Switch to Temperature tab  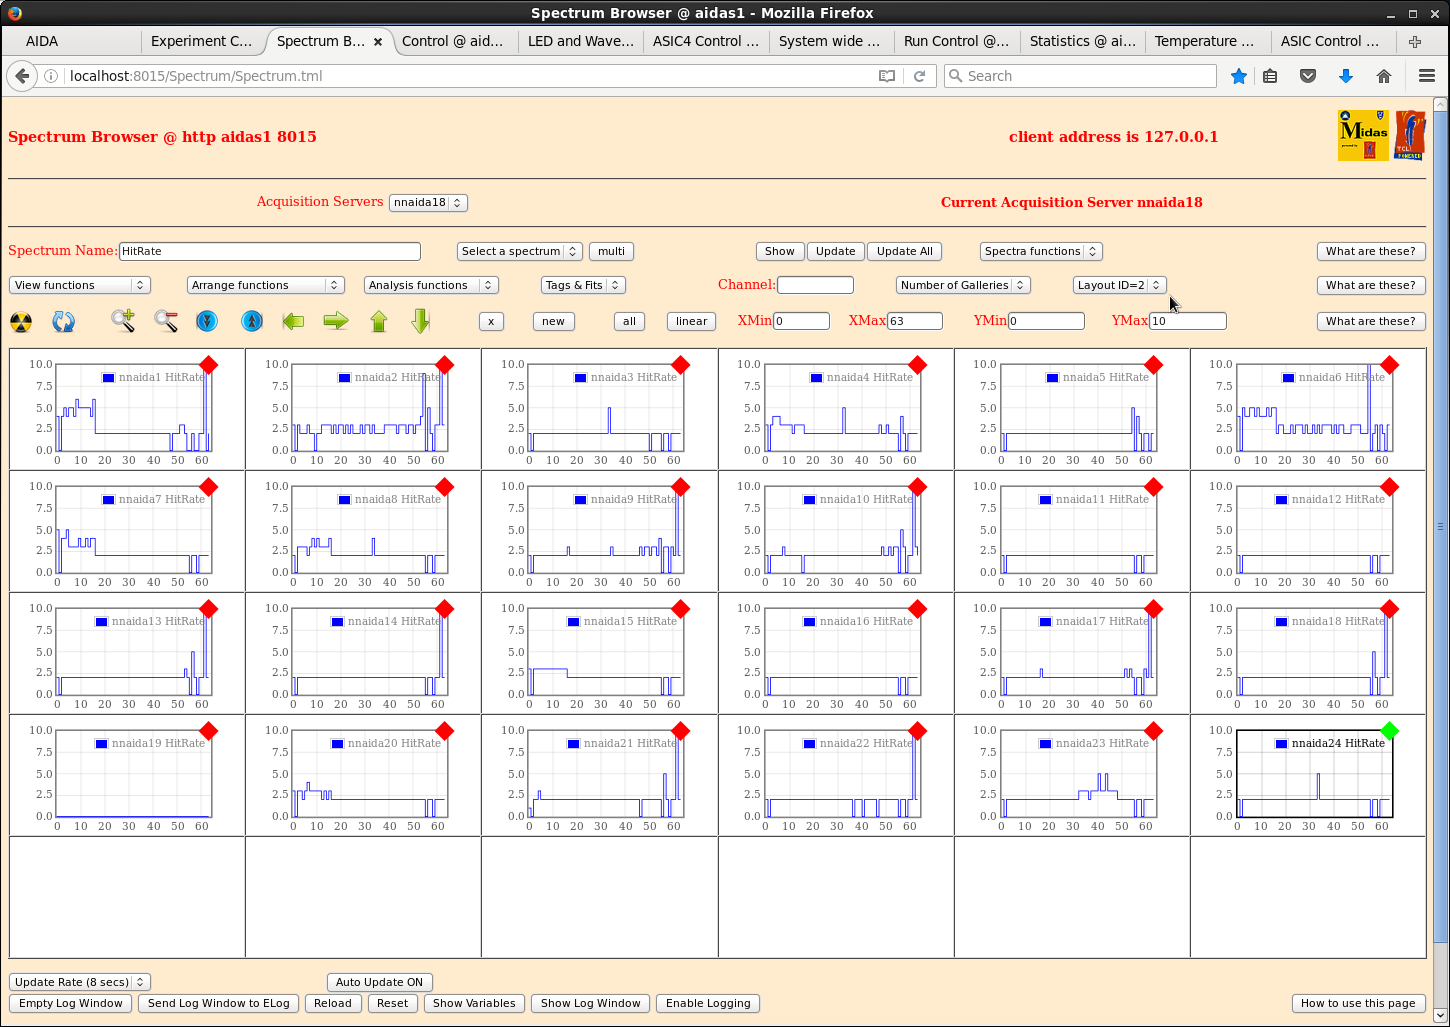click(x=1207, y=41)
